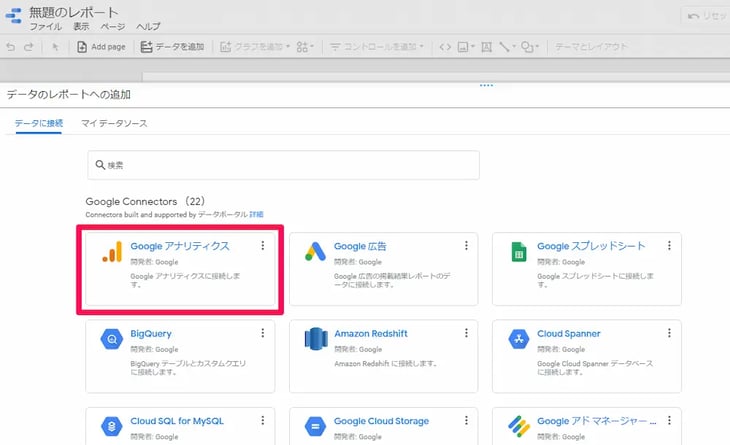
Task: Switch to the マイデータソース tab
Action: coord(114,123)
